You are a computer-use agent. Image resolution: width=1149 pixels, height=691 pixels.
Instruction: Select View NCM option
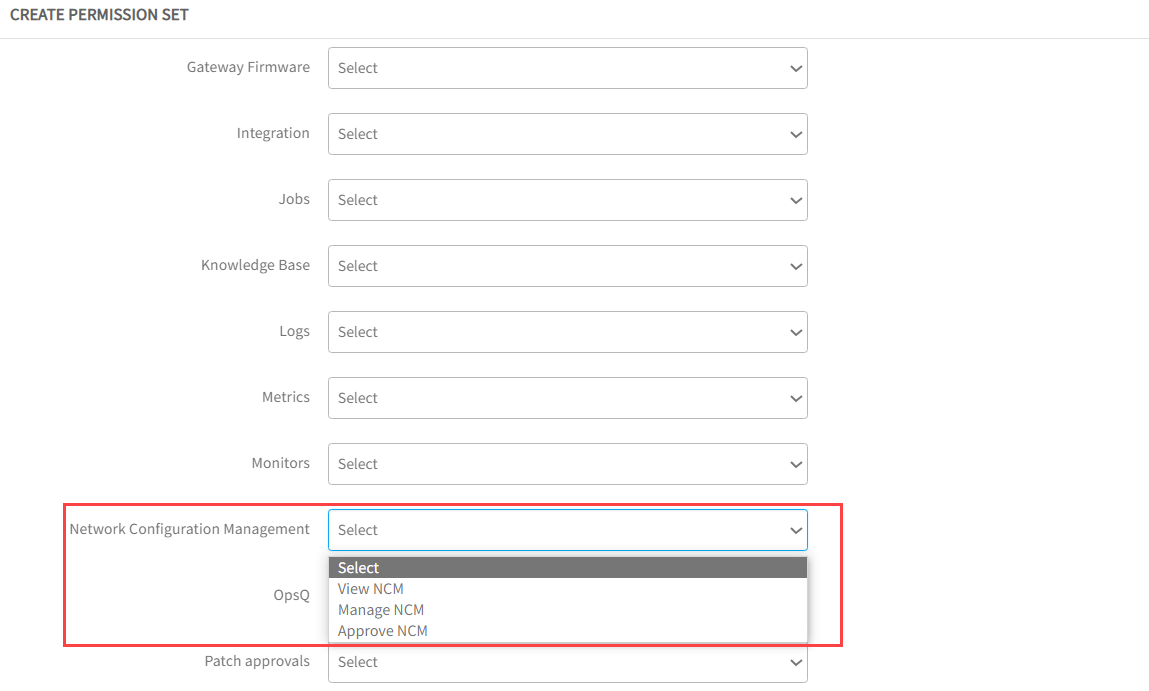point(568,588)
